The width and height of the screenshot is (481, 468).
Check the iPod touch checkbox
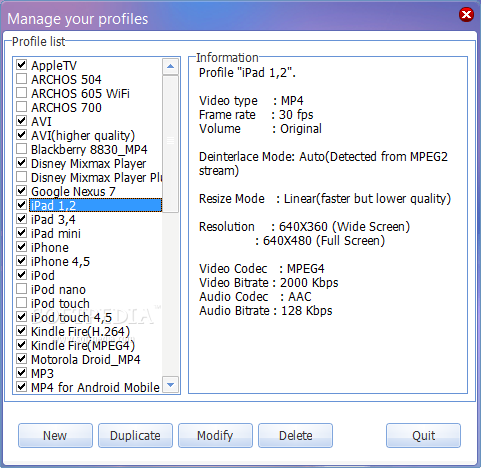click(x=22, y=302)
